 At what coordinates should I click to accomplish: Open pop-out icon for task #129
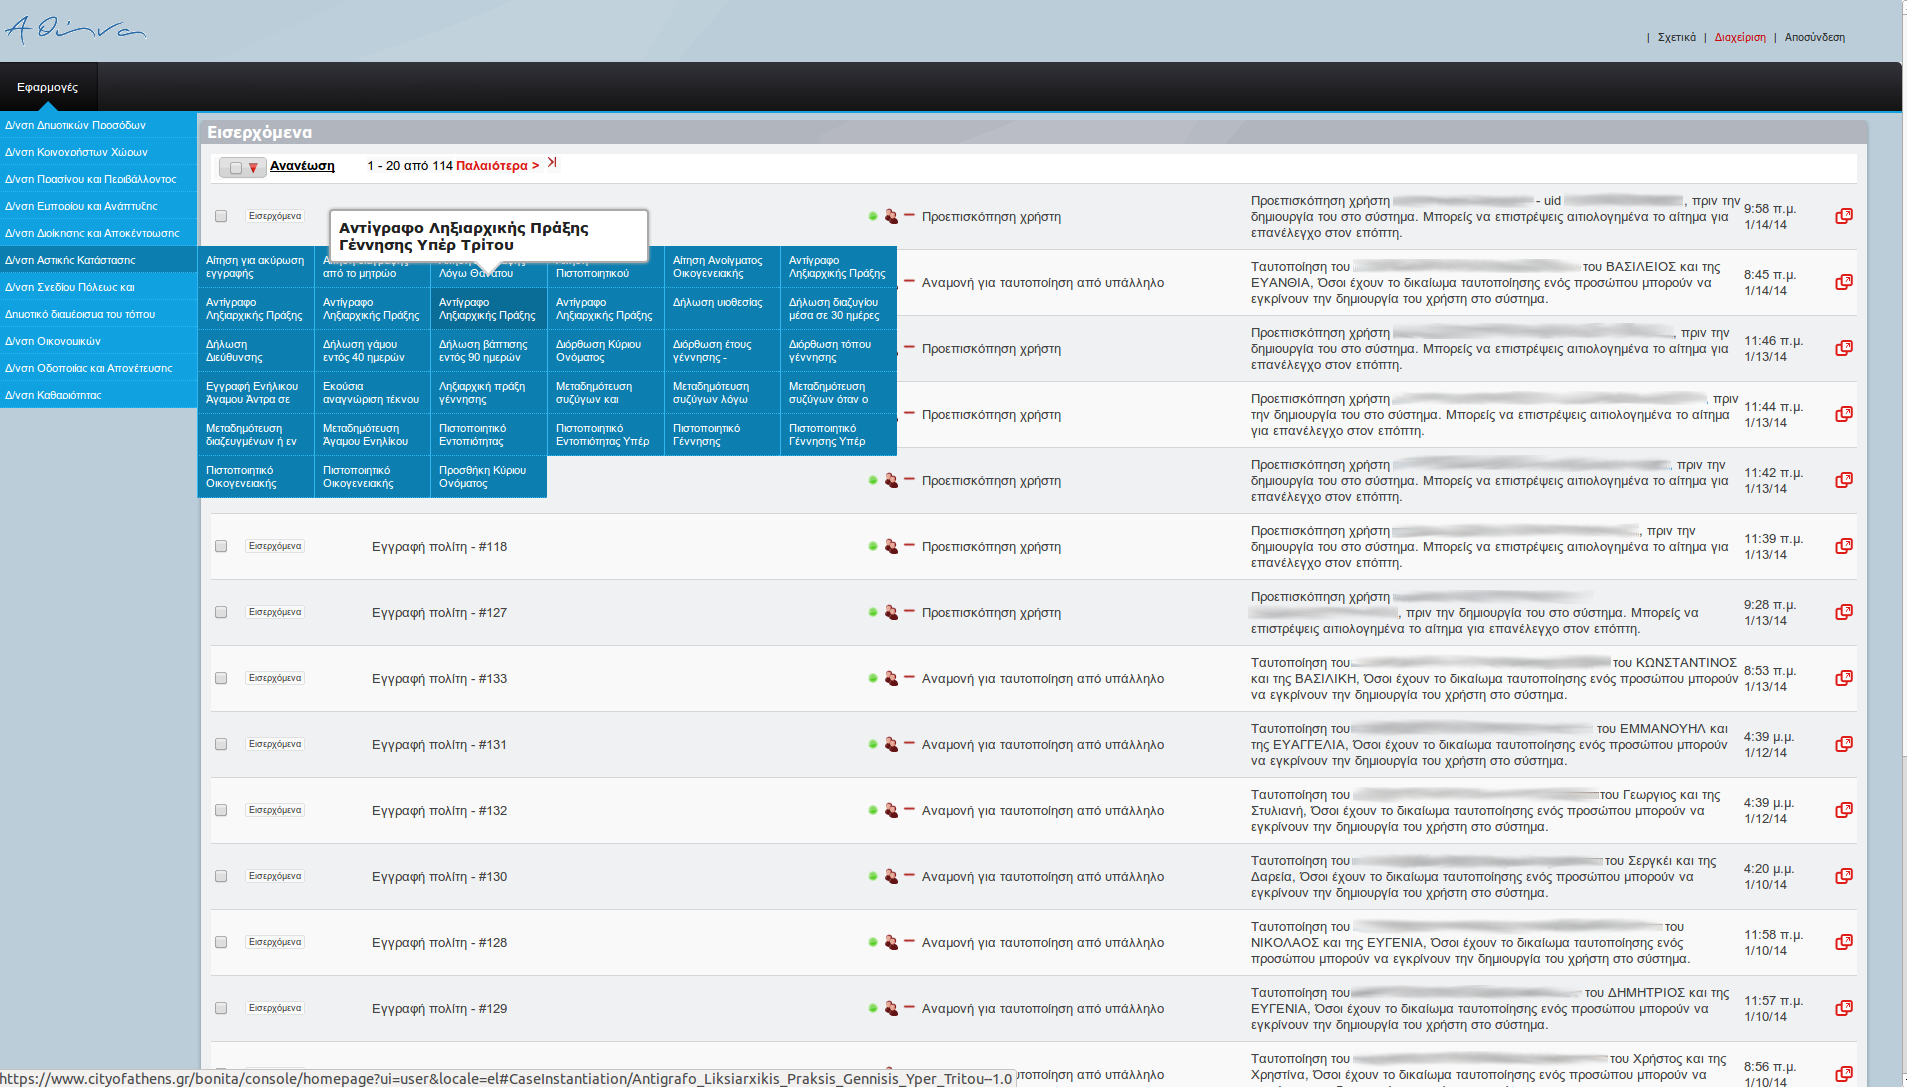click(1844, 1008)
